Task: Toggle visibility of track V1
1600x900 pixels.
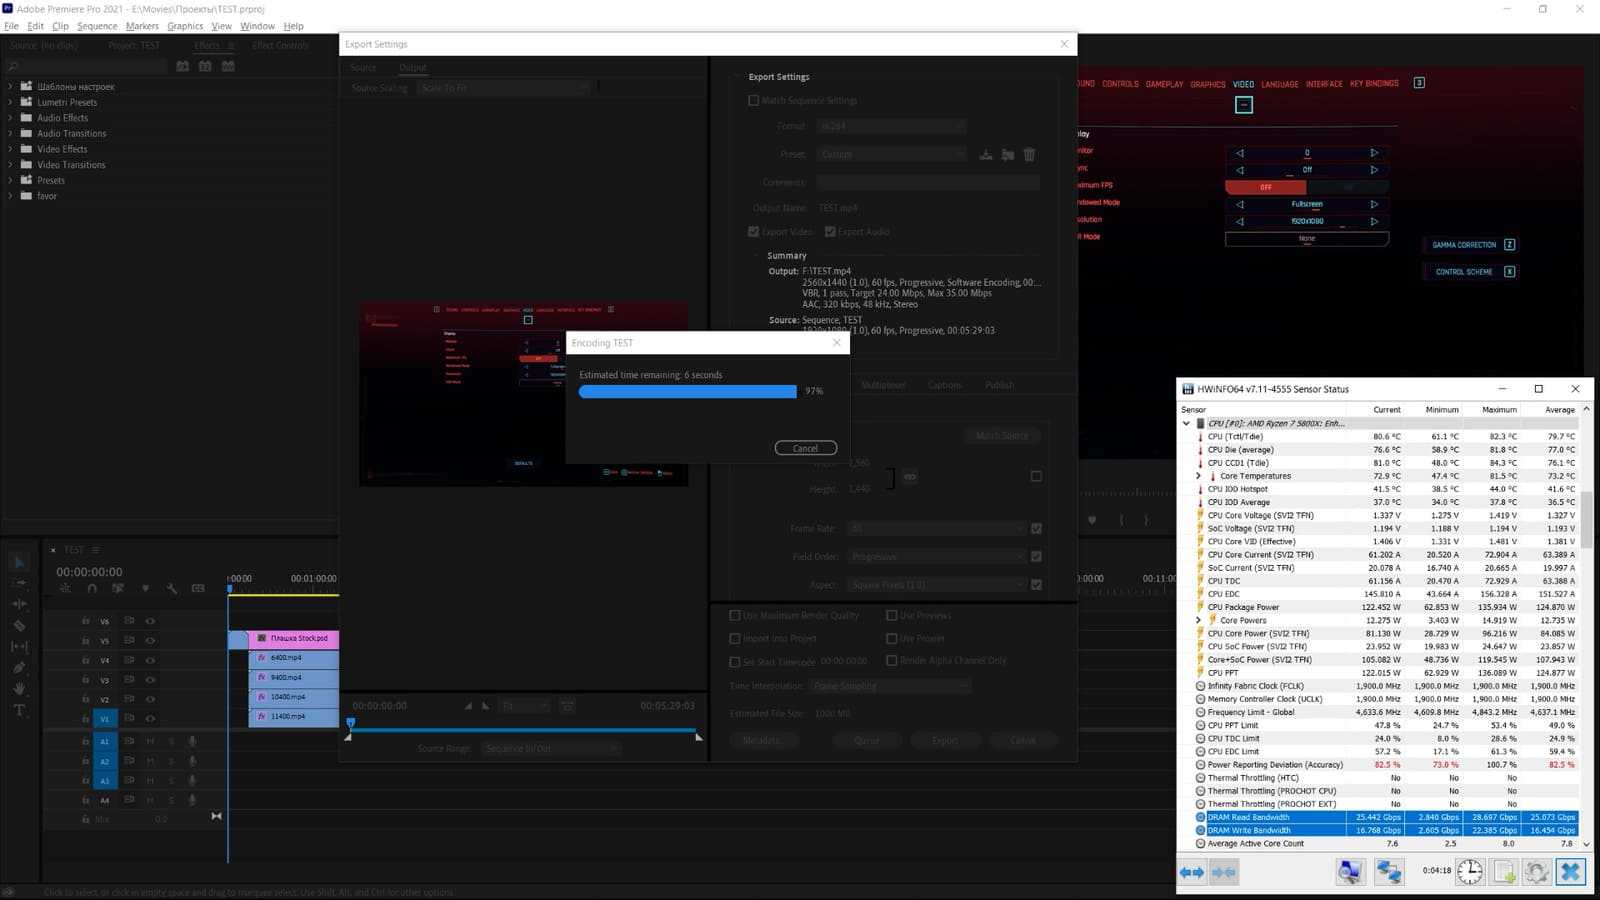Action: tap(150, 719)
